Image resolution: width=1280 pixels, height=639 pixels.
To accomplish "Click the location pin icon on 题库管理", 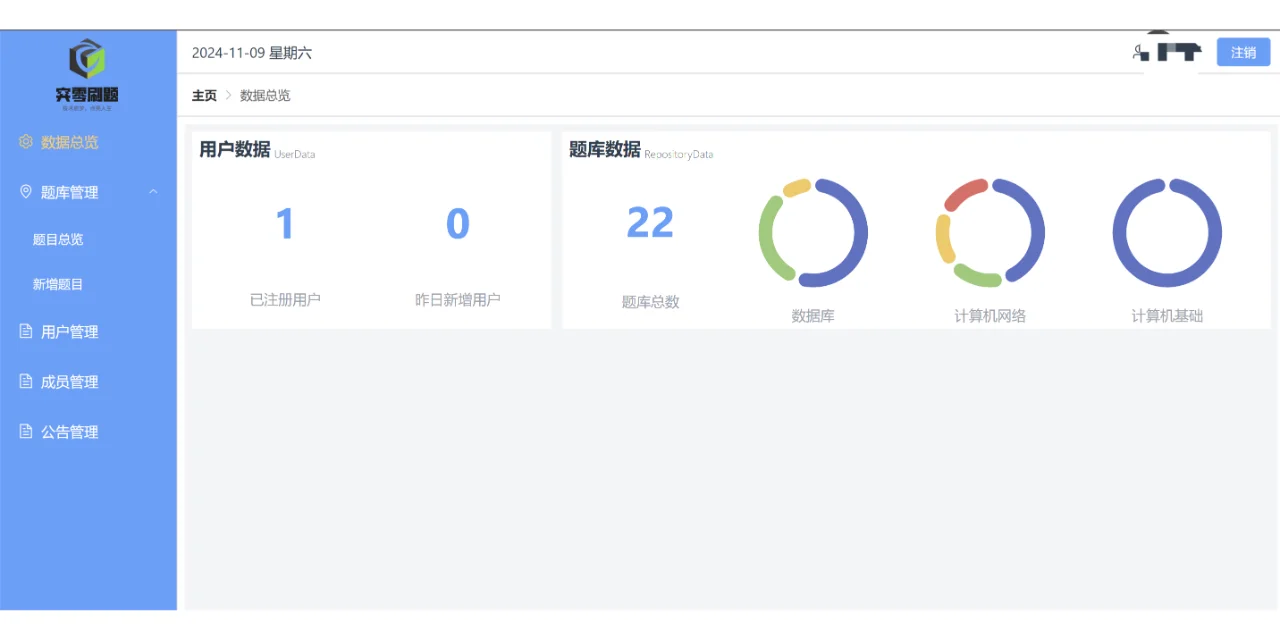I will click(x=26, y=192).
